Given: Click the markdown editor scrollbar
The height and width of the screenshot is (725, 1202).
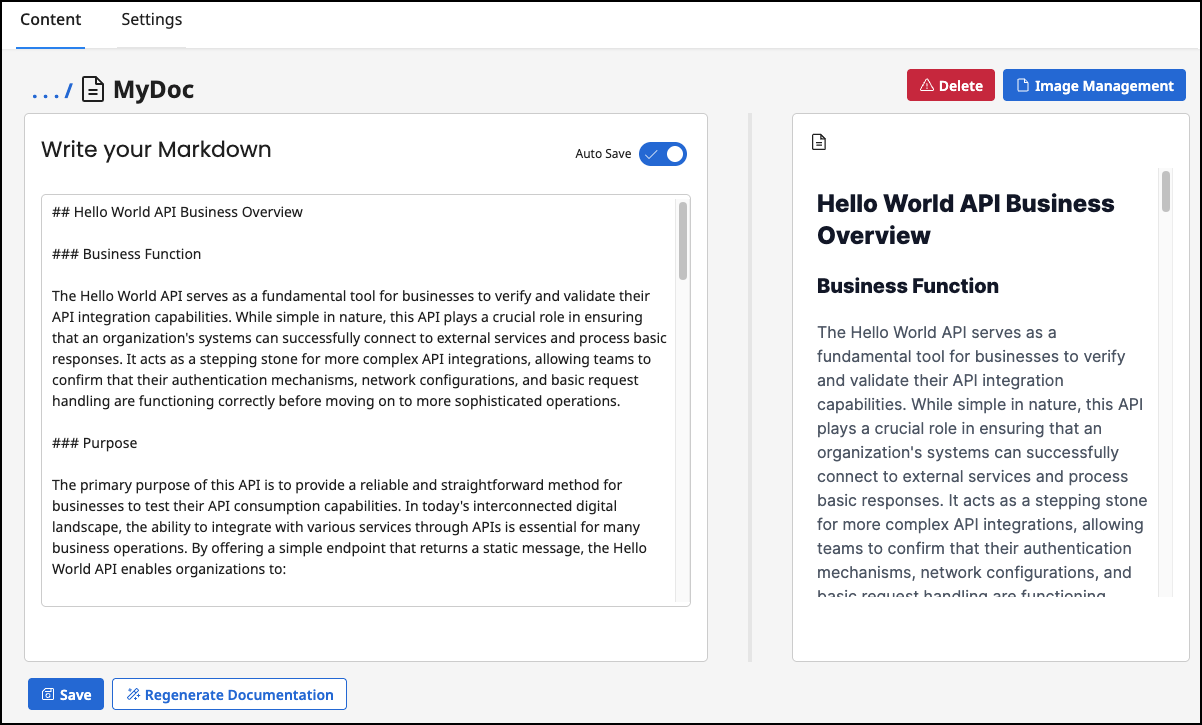Looking at the screenshot, I should [681, 240].
